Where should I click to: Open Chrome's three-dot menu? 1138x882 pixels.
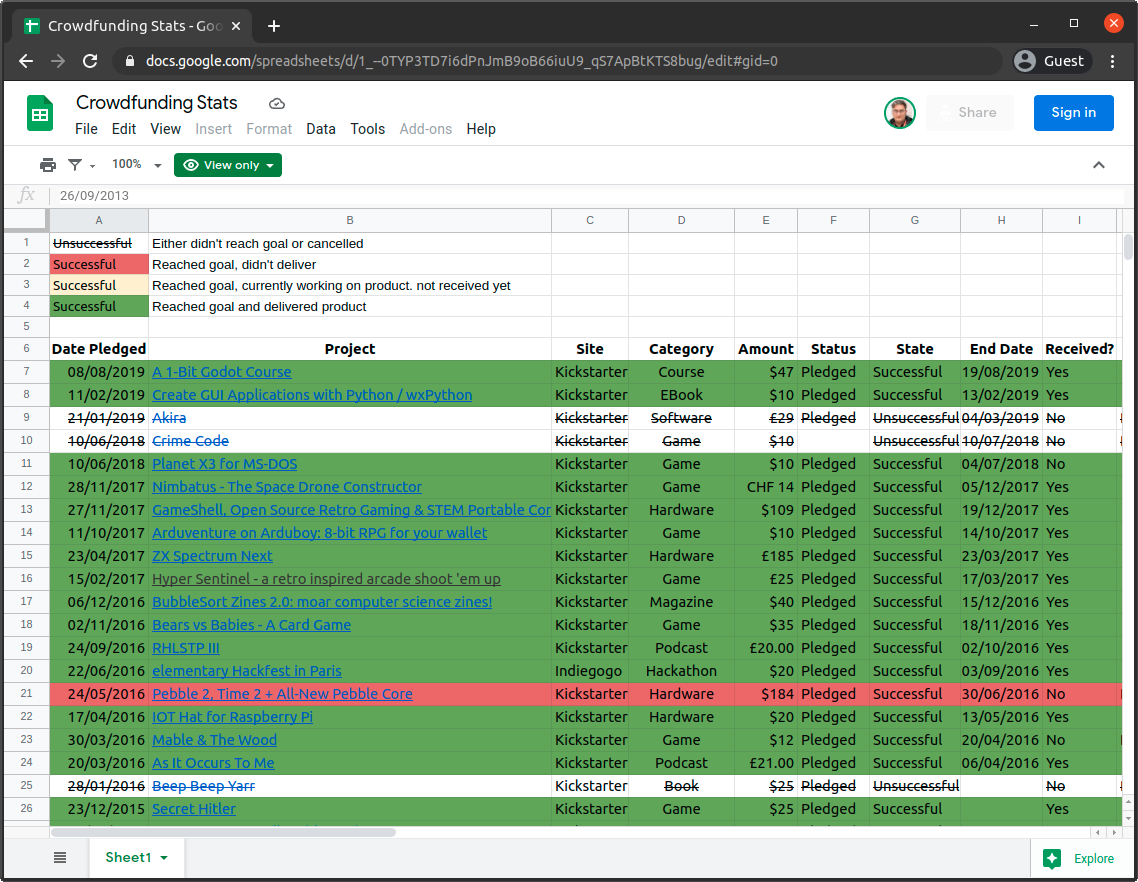1113,61
